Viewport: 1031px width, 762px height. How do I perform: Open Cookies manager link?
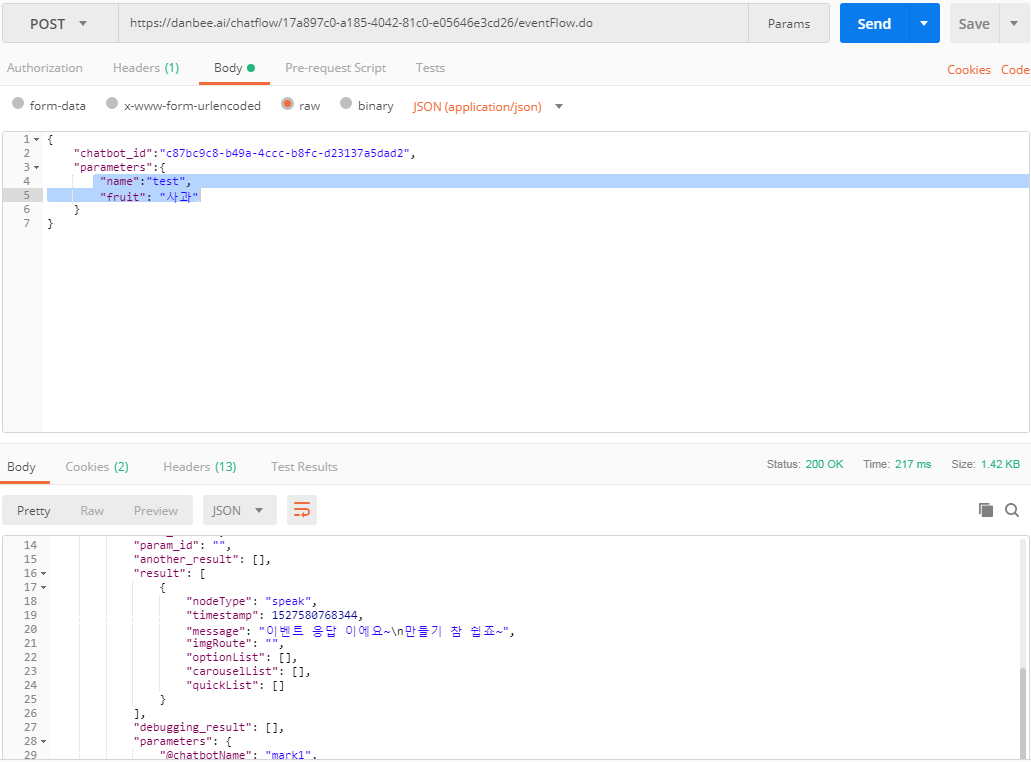pos(969,70)
